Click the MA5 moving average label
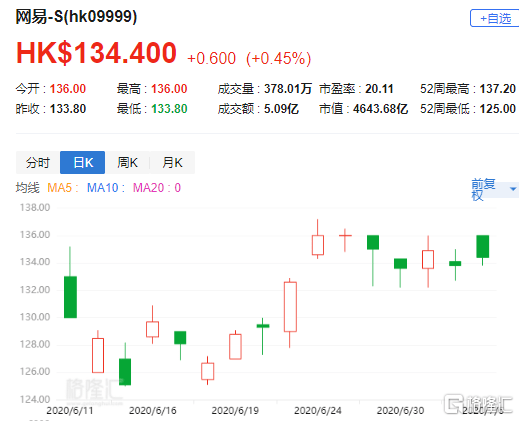The height and width of the screenshot is (421, 519). (63, 188)
